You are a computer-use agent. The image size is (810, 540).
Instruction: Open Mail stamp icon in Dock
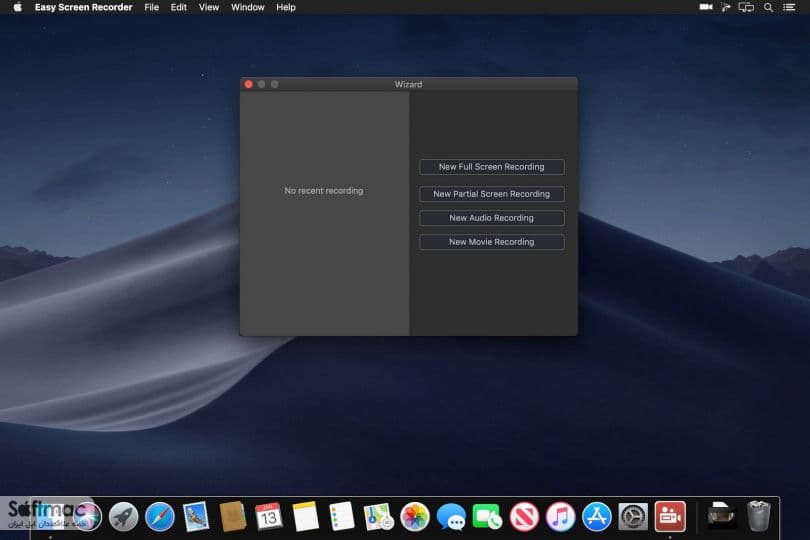196,516
